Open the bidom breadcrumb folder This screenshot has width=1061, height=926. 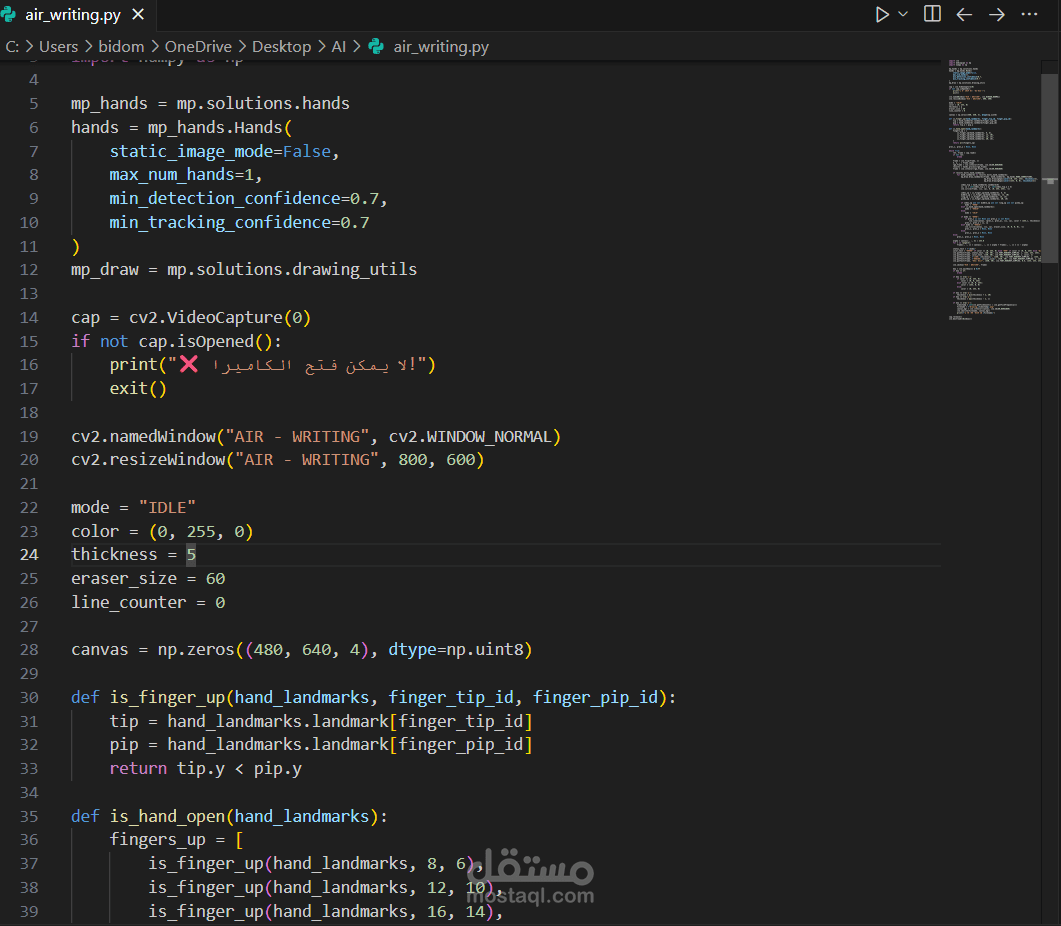point(121,47)
